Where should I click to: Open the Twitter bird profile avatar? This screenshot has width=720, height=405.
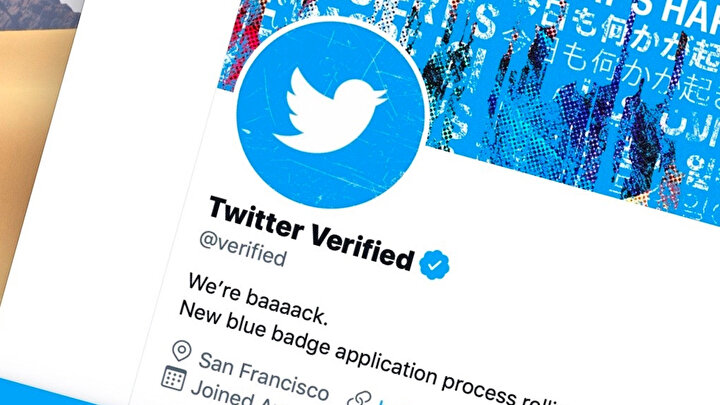(331, 113)
